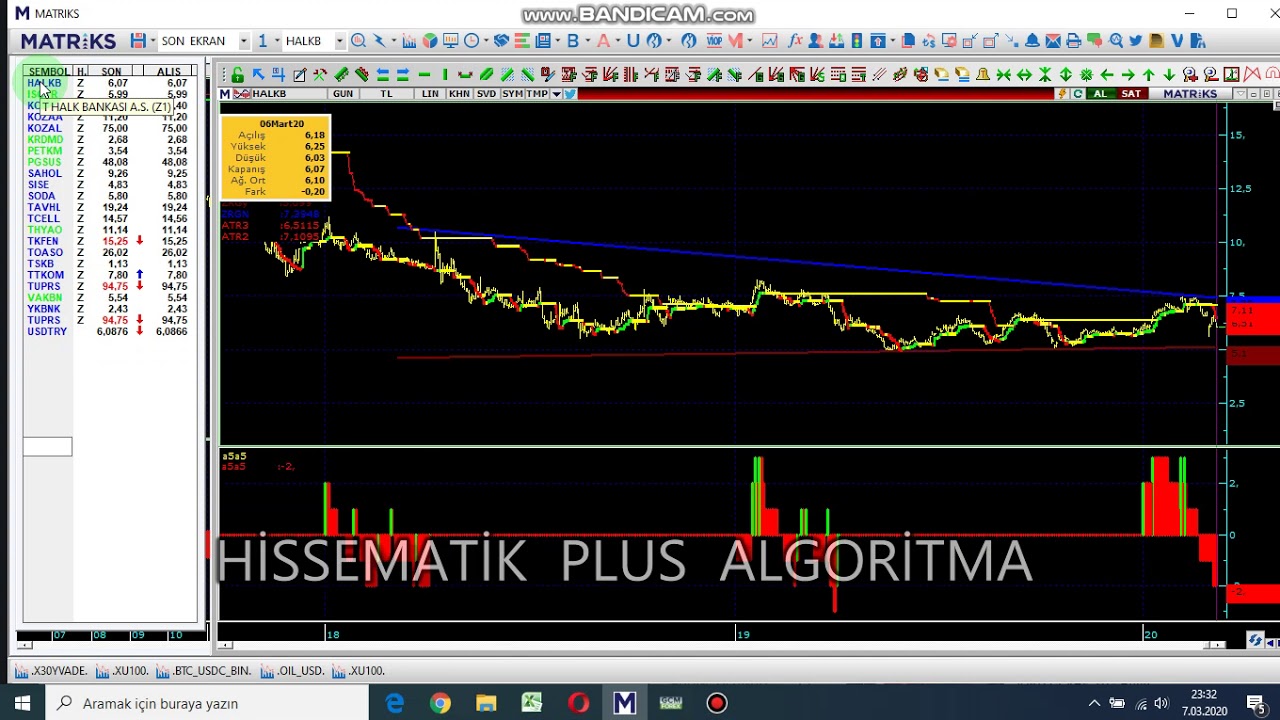Click the traffic light icon

coord(857,41)
